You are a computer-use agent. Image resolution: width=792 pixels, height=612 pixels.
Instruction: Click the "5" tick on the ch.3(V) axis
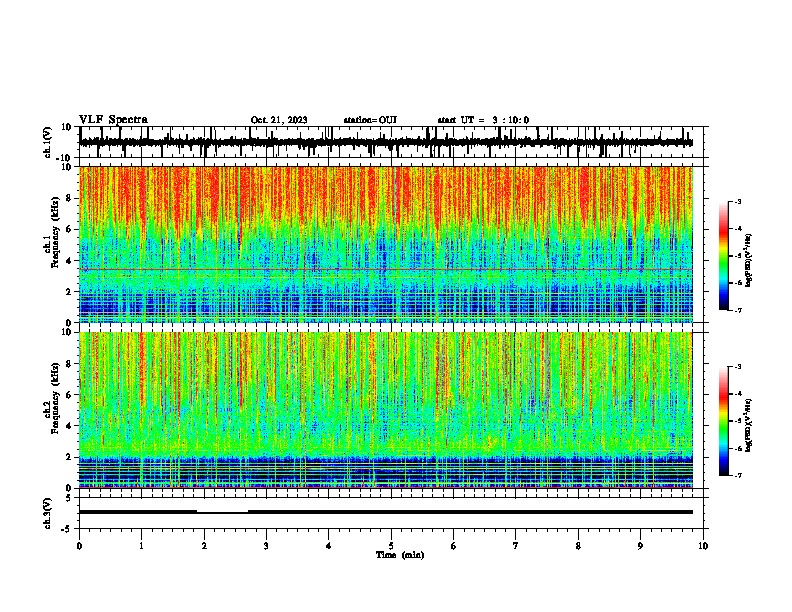click(69, 498)
